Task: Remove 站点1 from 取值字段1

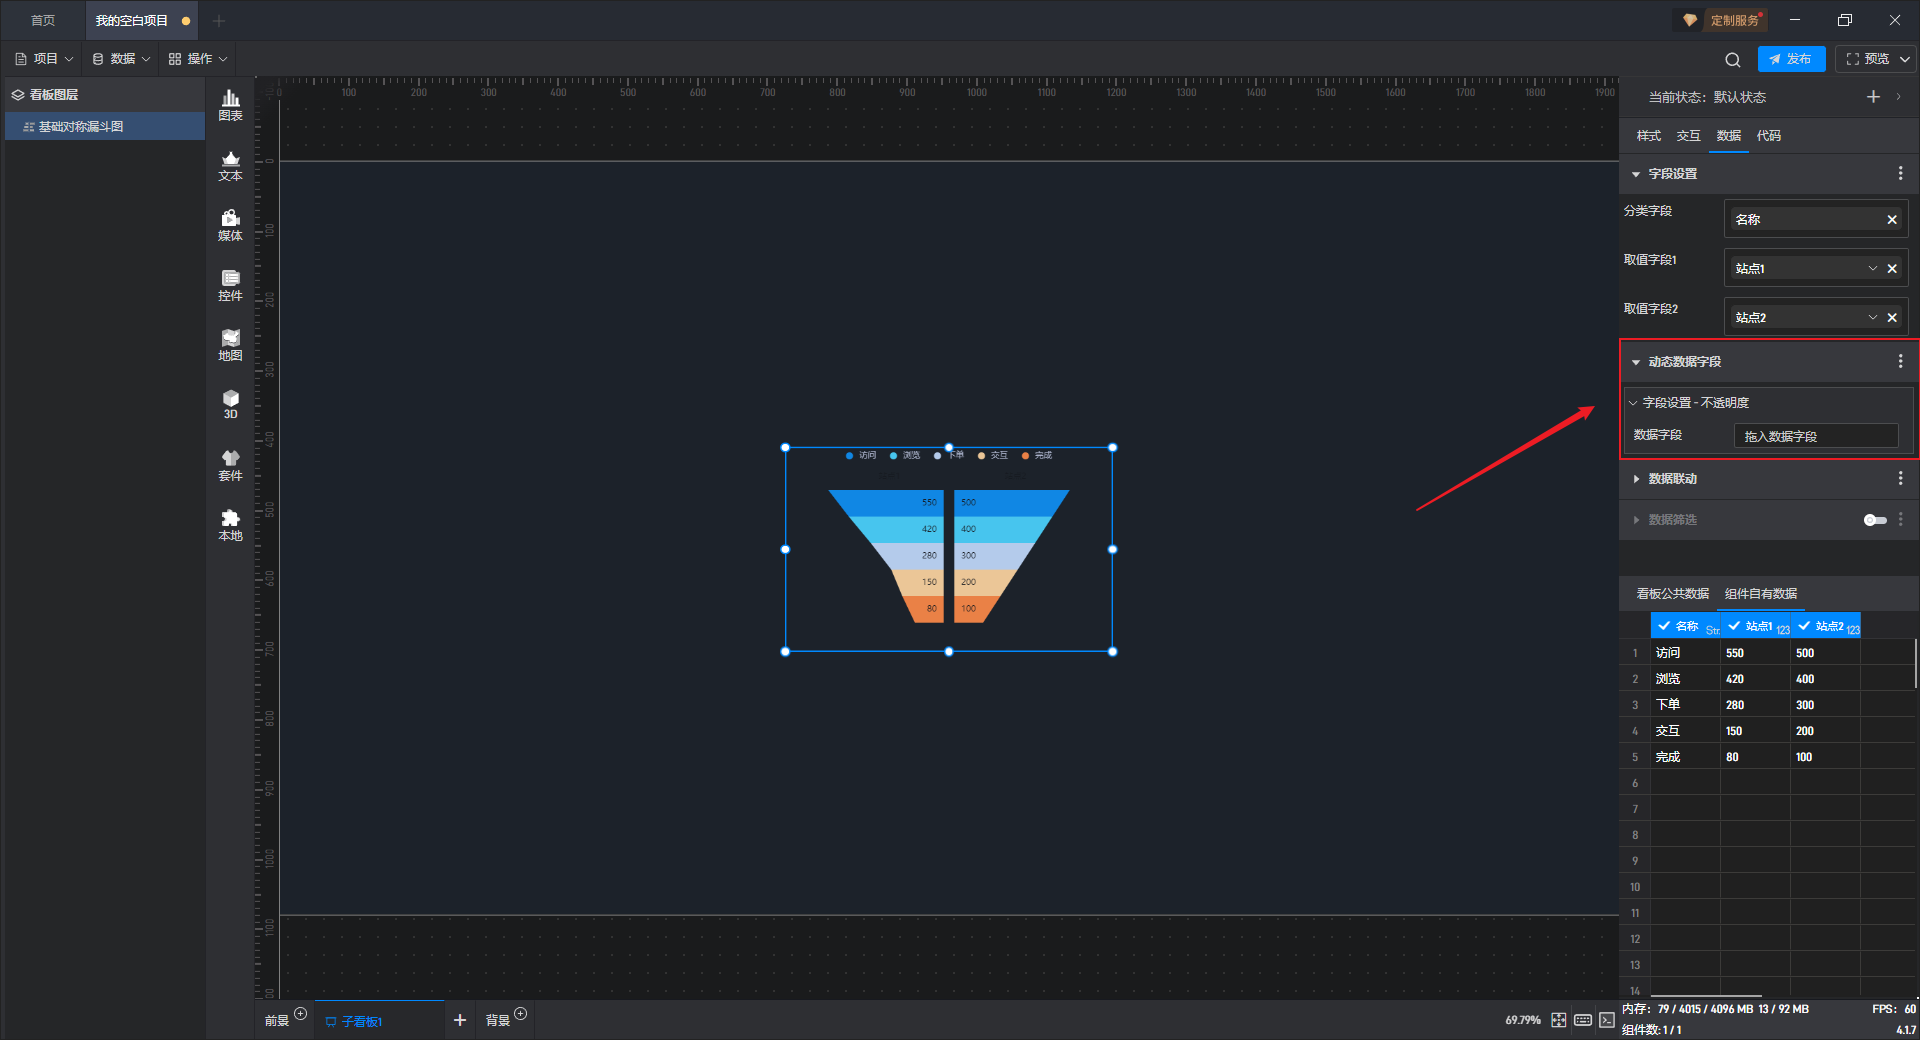Action: (1892, 268)
